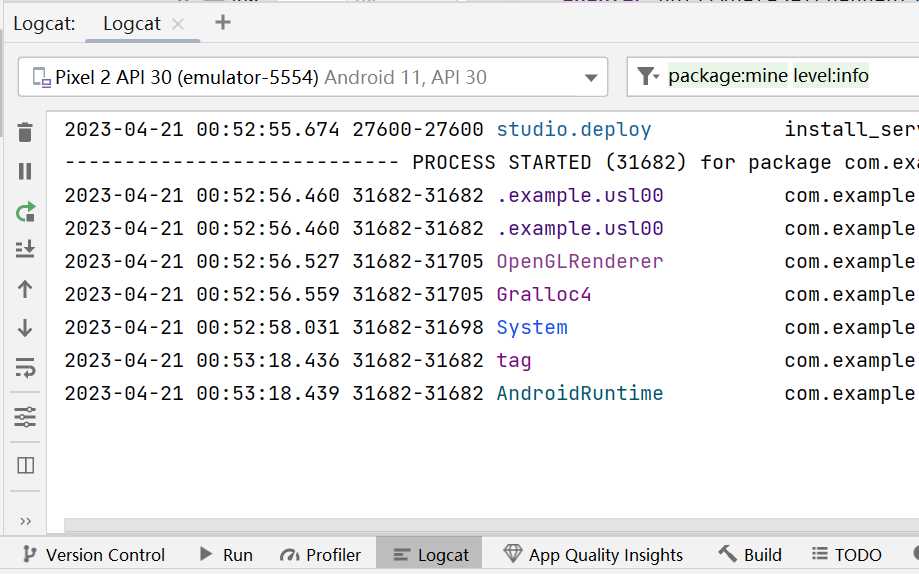
Task: Restart Logcat using the green arrow icon
Action: [x=25, y=211]
